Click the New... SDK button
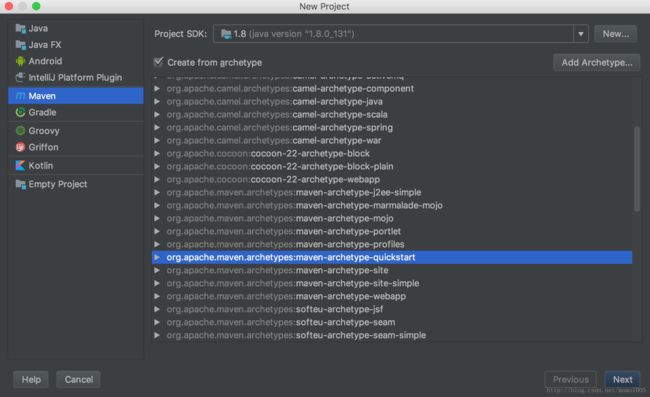Image resolution: width=650 pixels, height=397 pixels. click(616, 34)
